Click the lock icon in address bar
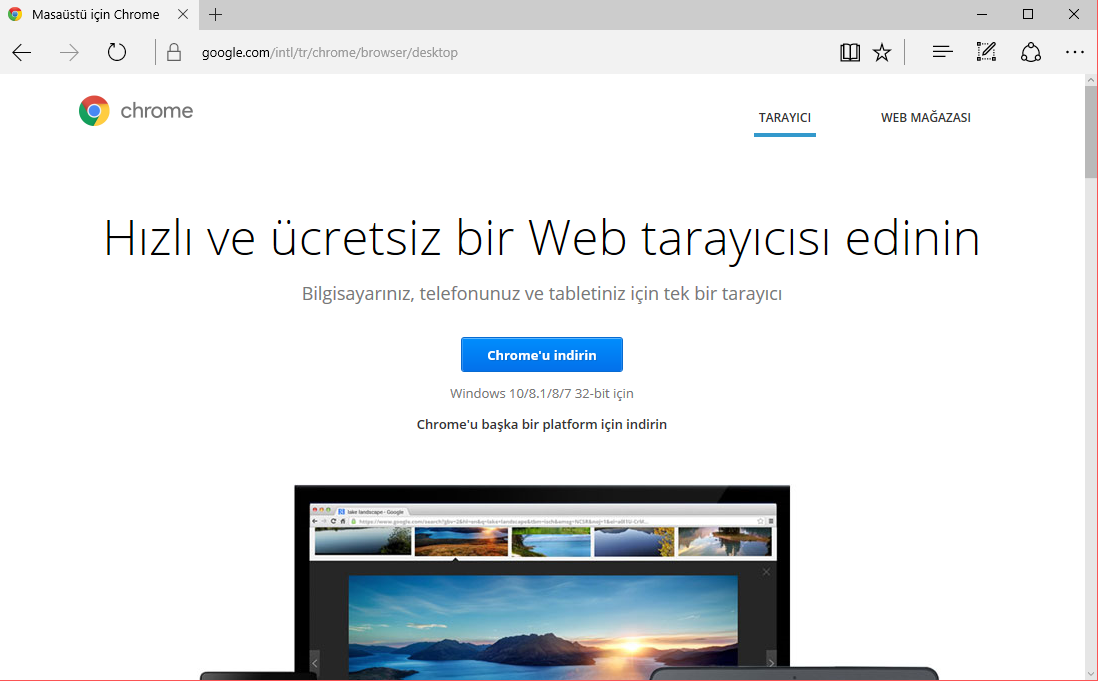 click(174, 52)
